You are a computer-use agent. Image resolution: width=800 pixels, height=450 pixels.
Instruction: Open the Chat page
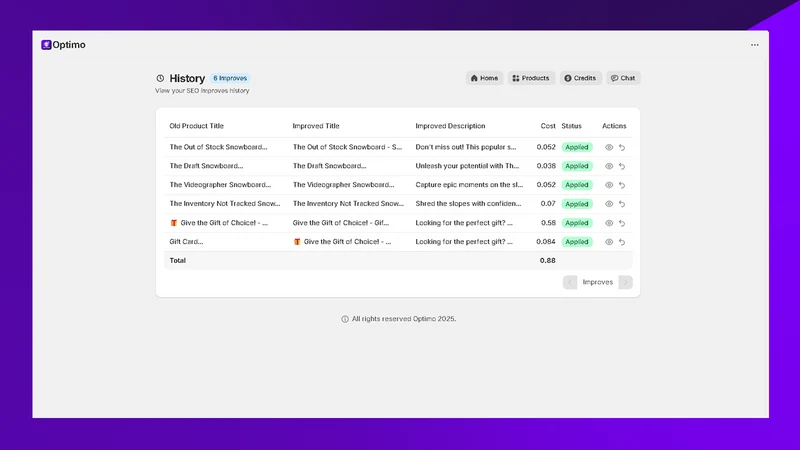pyautogui.click(x=623, y=78)
